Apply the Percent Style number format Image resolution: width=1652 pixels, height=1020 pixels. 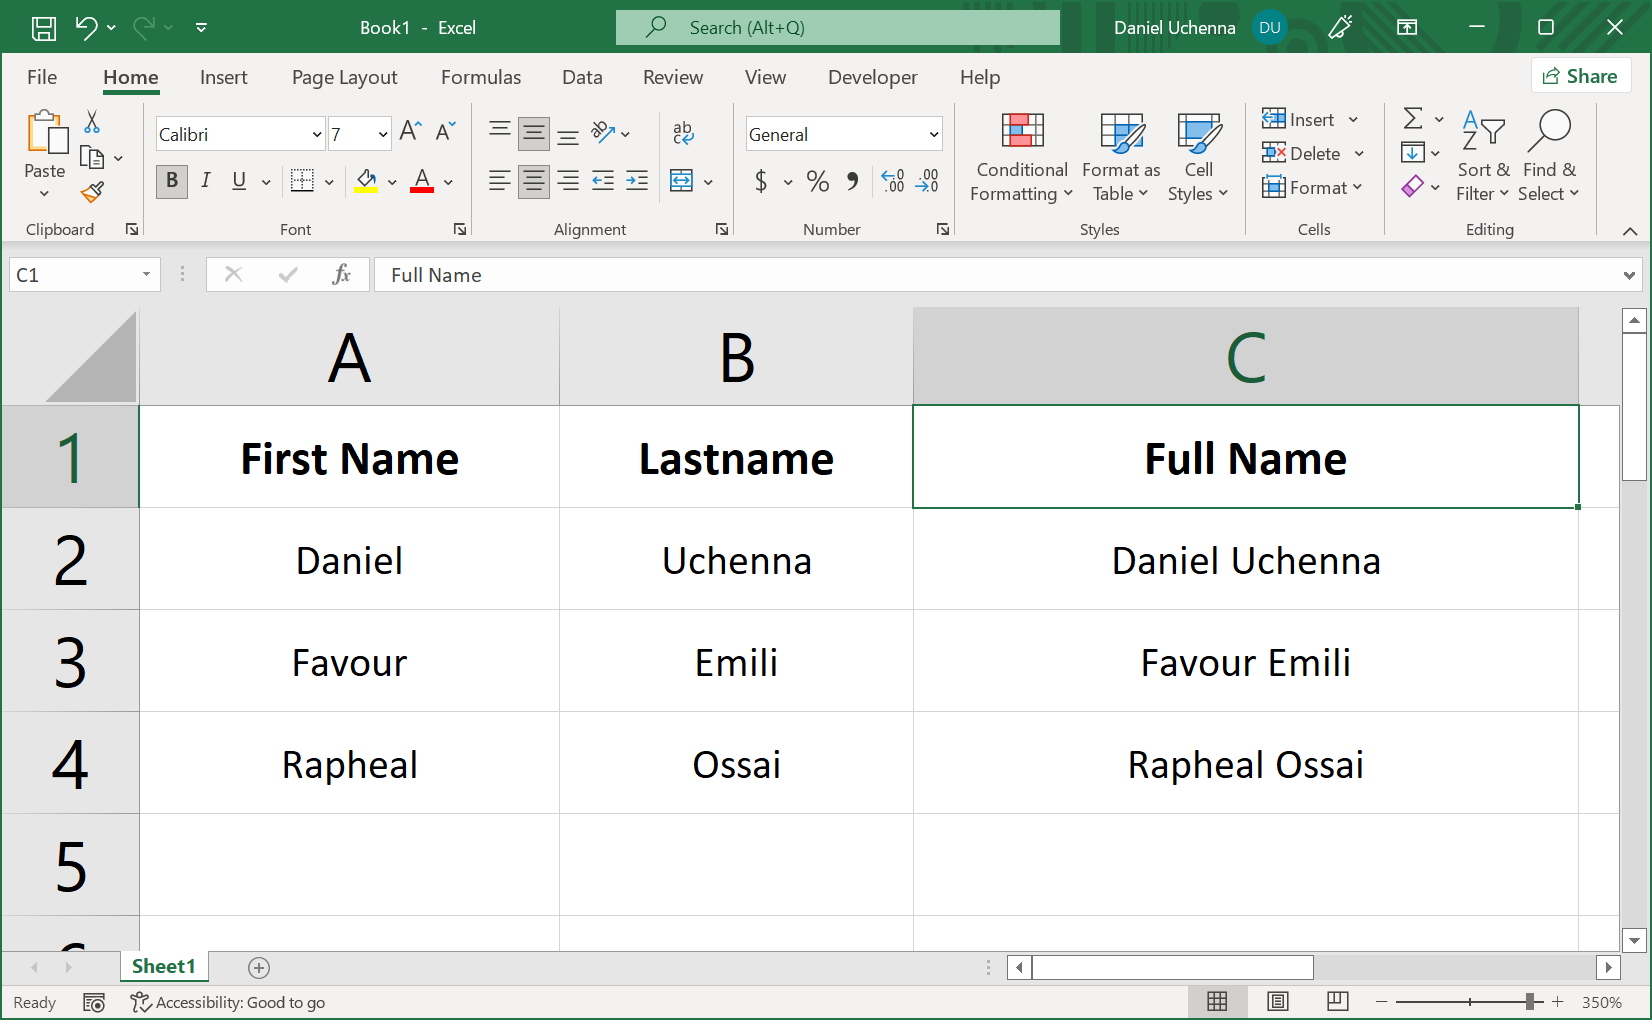pos(817,181)
